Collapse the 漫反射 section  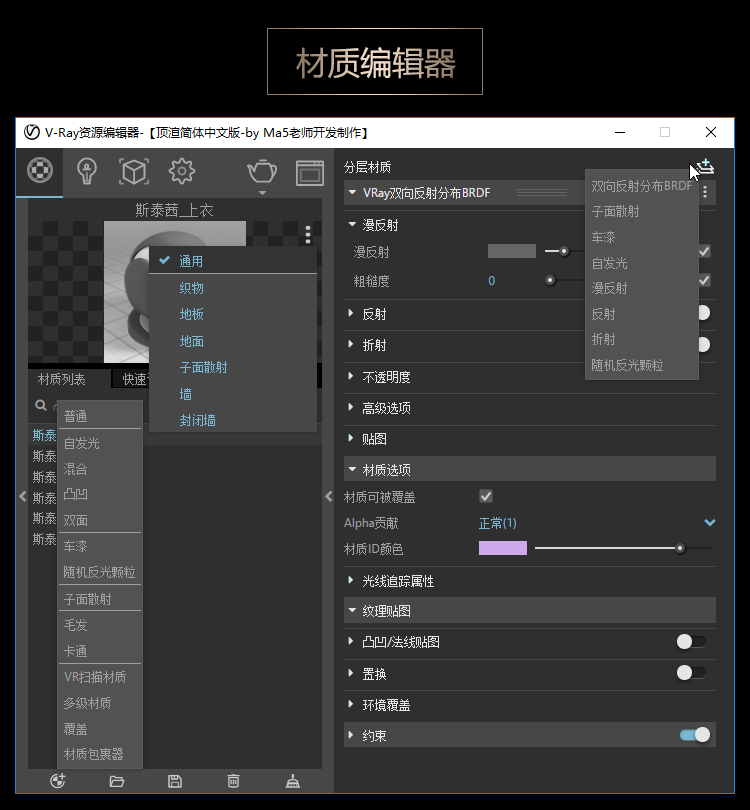(x=352, y=224)
